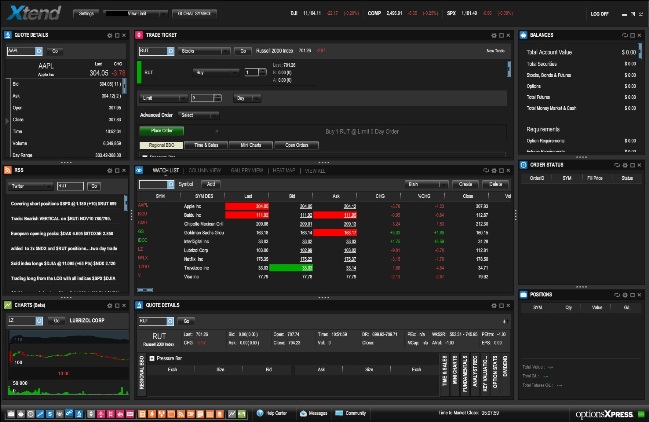This screenshot has width=649, height=422.
Task: Switch to the GALLERY VIEW tab
Action: (247, 170)
